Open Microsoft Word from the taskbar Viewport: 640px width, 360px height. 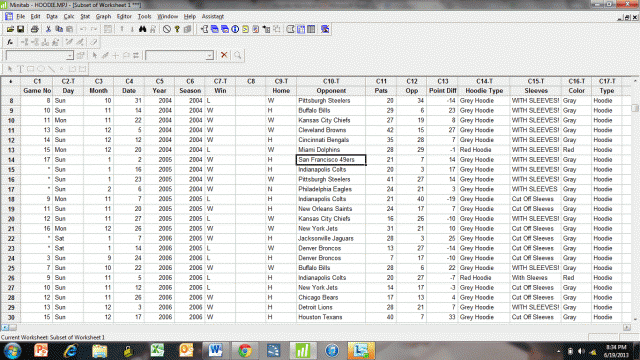pos(215,351)
